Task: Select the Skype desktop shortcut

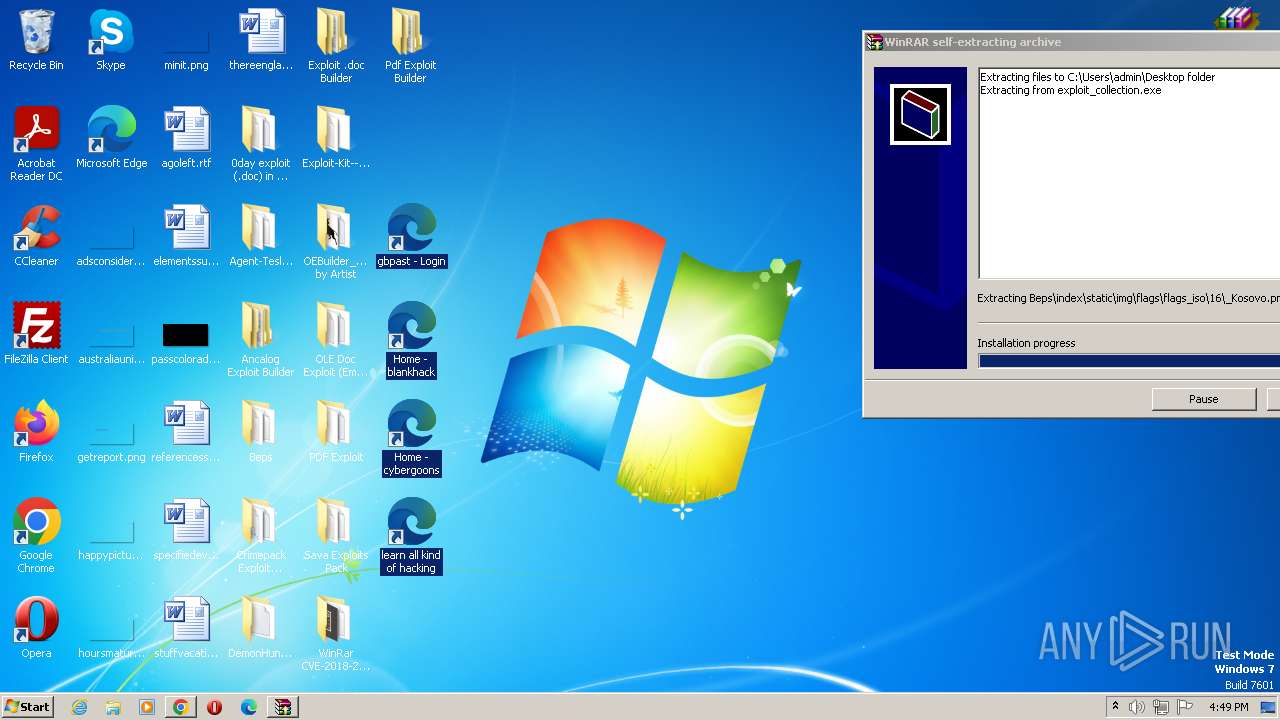Action: pos(110,41)
